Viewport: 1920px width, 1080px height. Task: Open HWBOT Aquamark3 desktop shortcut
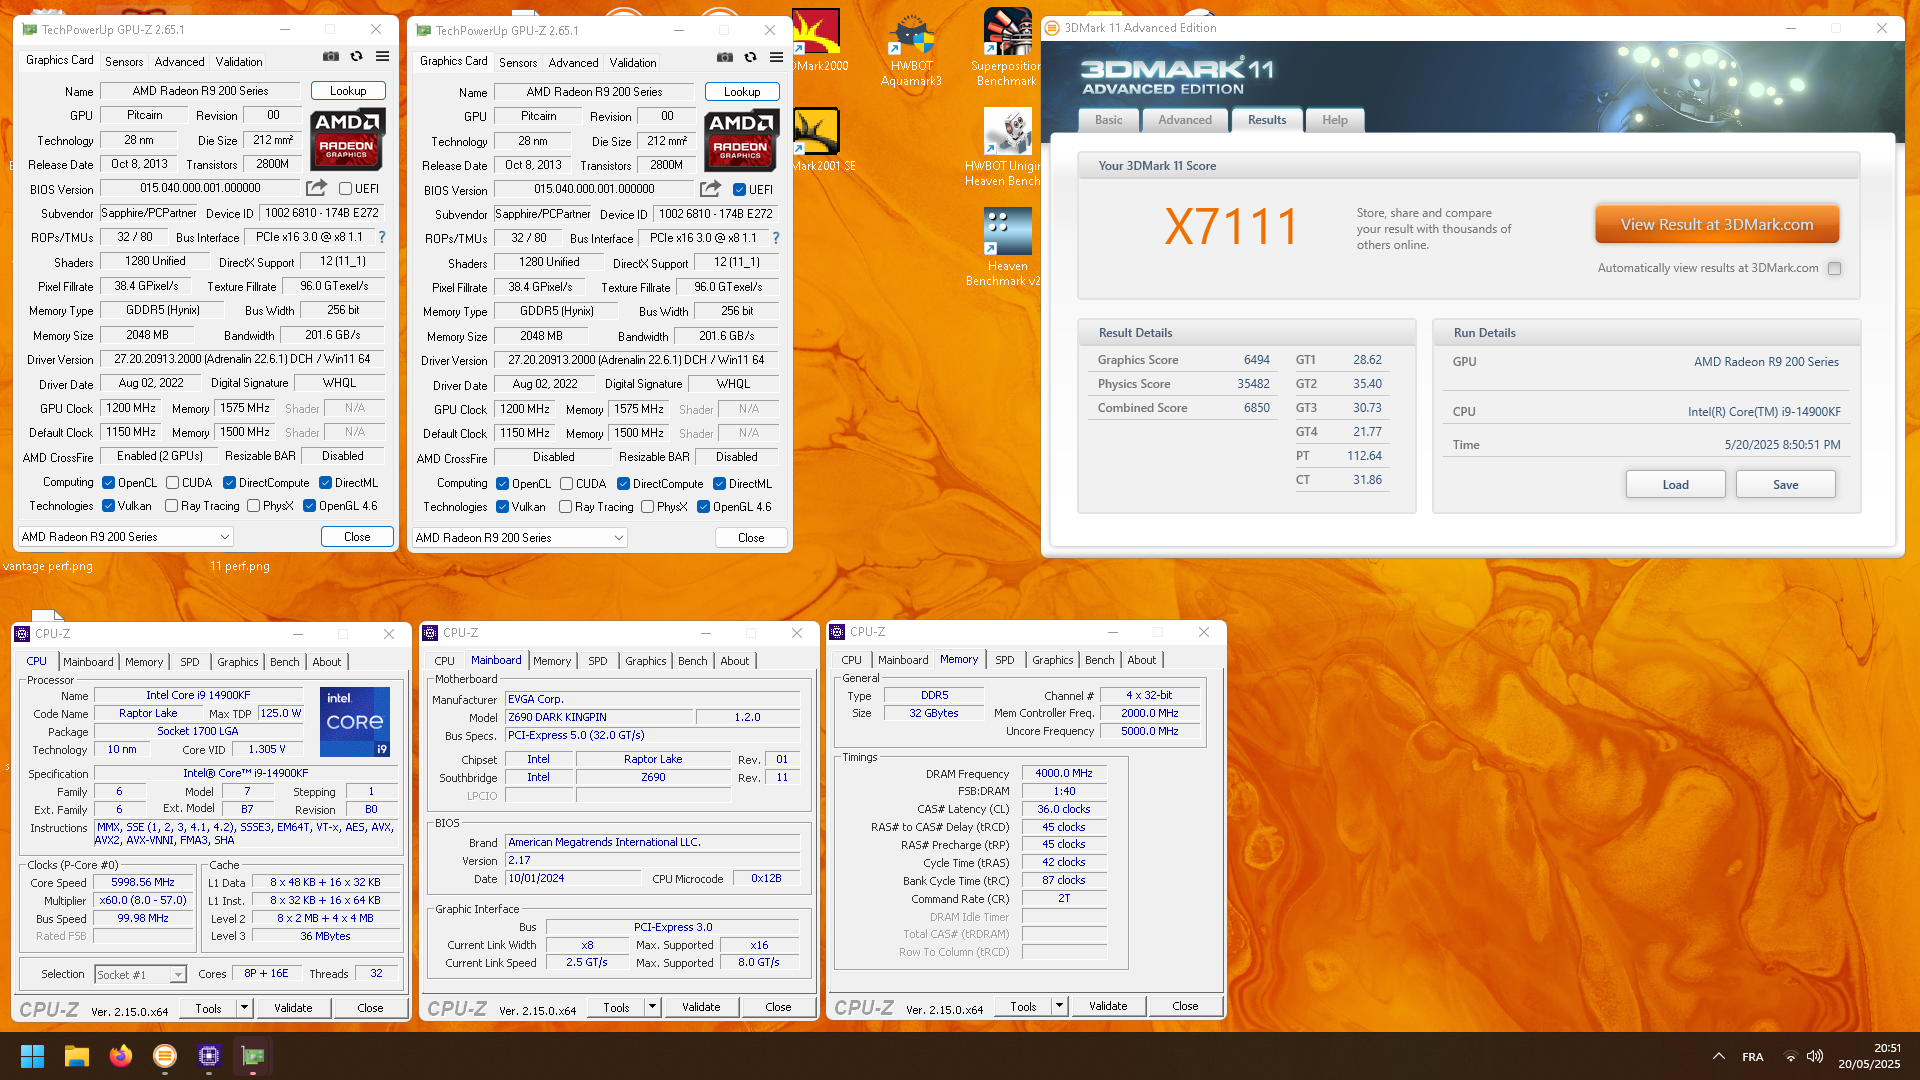pyautogui.click(x=911, y=50)
